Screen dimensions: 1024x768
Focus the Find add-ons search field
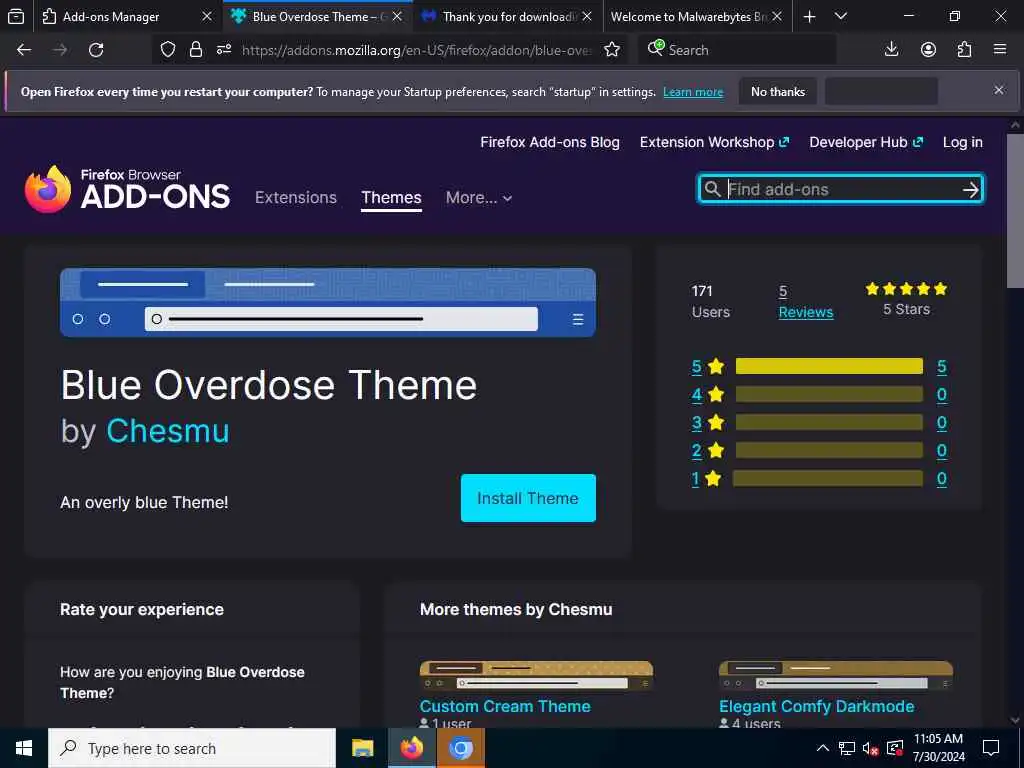point(840,189)
